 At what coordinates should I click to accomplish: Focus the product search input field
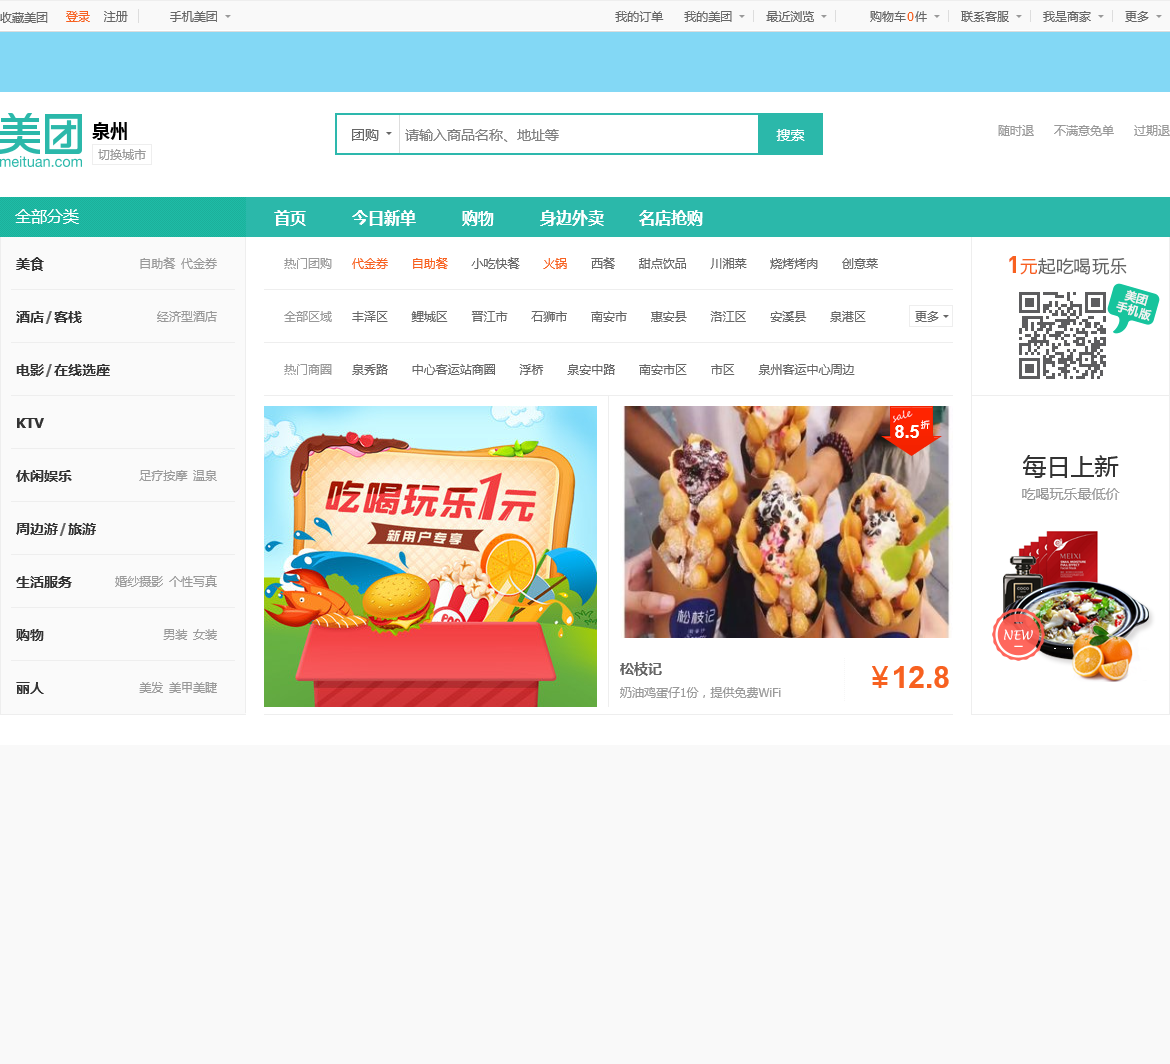[578, 135]
